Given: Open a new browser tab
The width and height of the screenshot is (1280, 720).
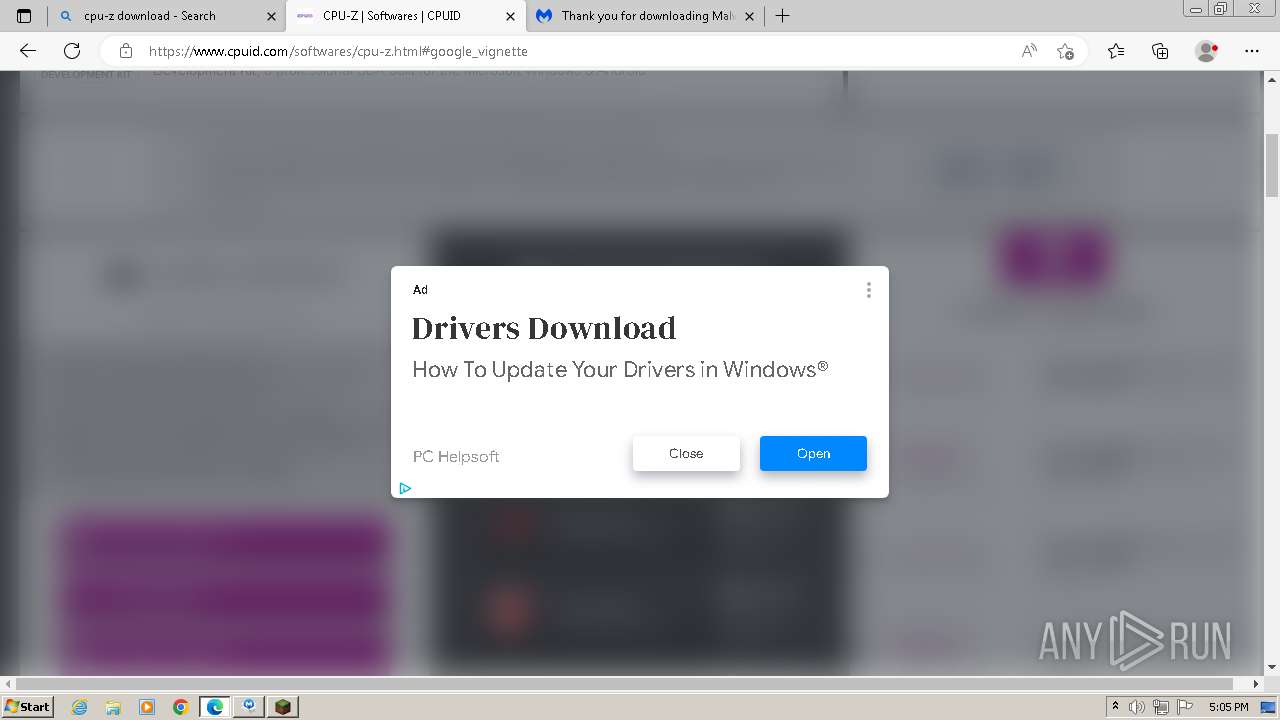Looking at the screenshot, I should (x=783, y=16).
